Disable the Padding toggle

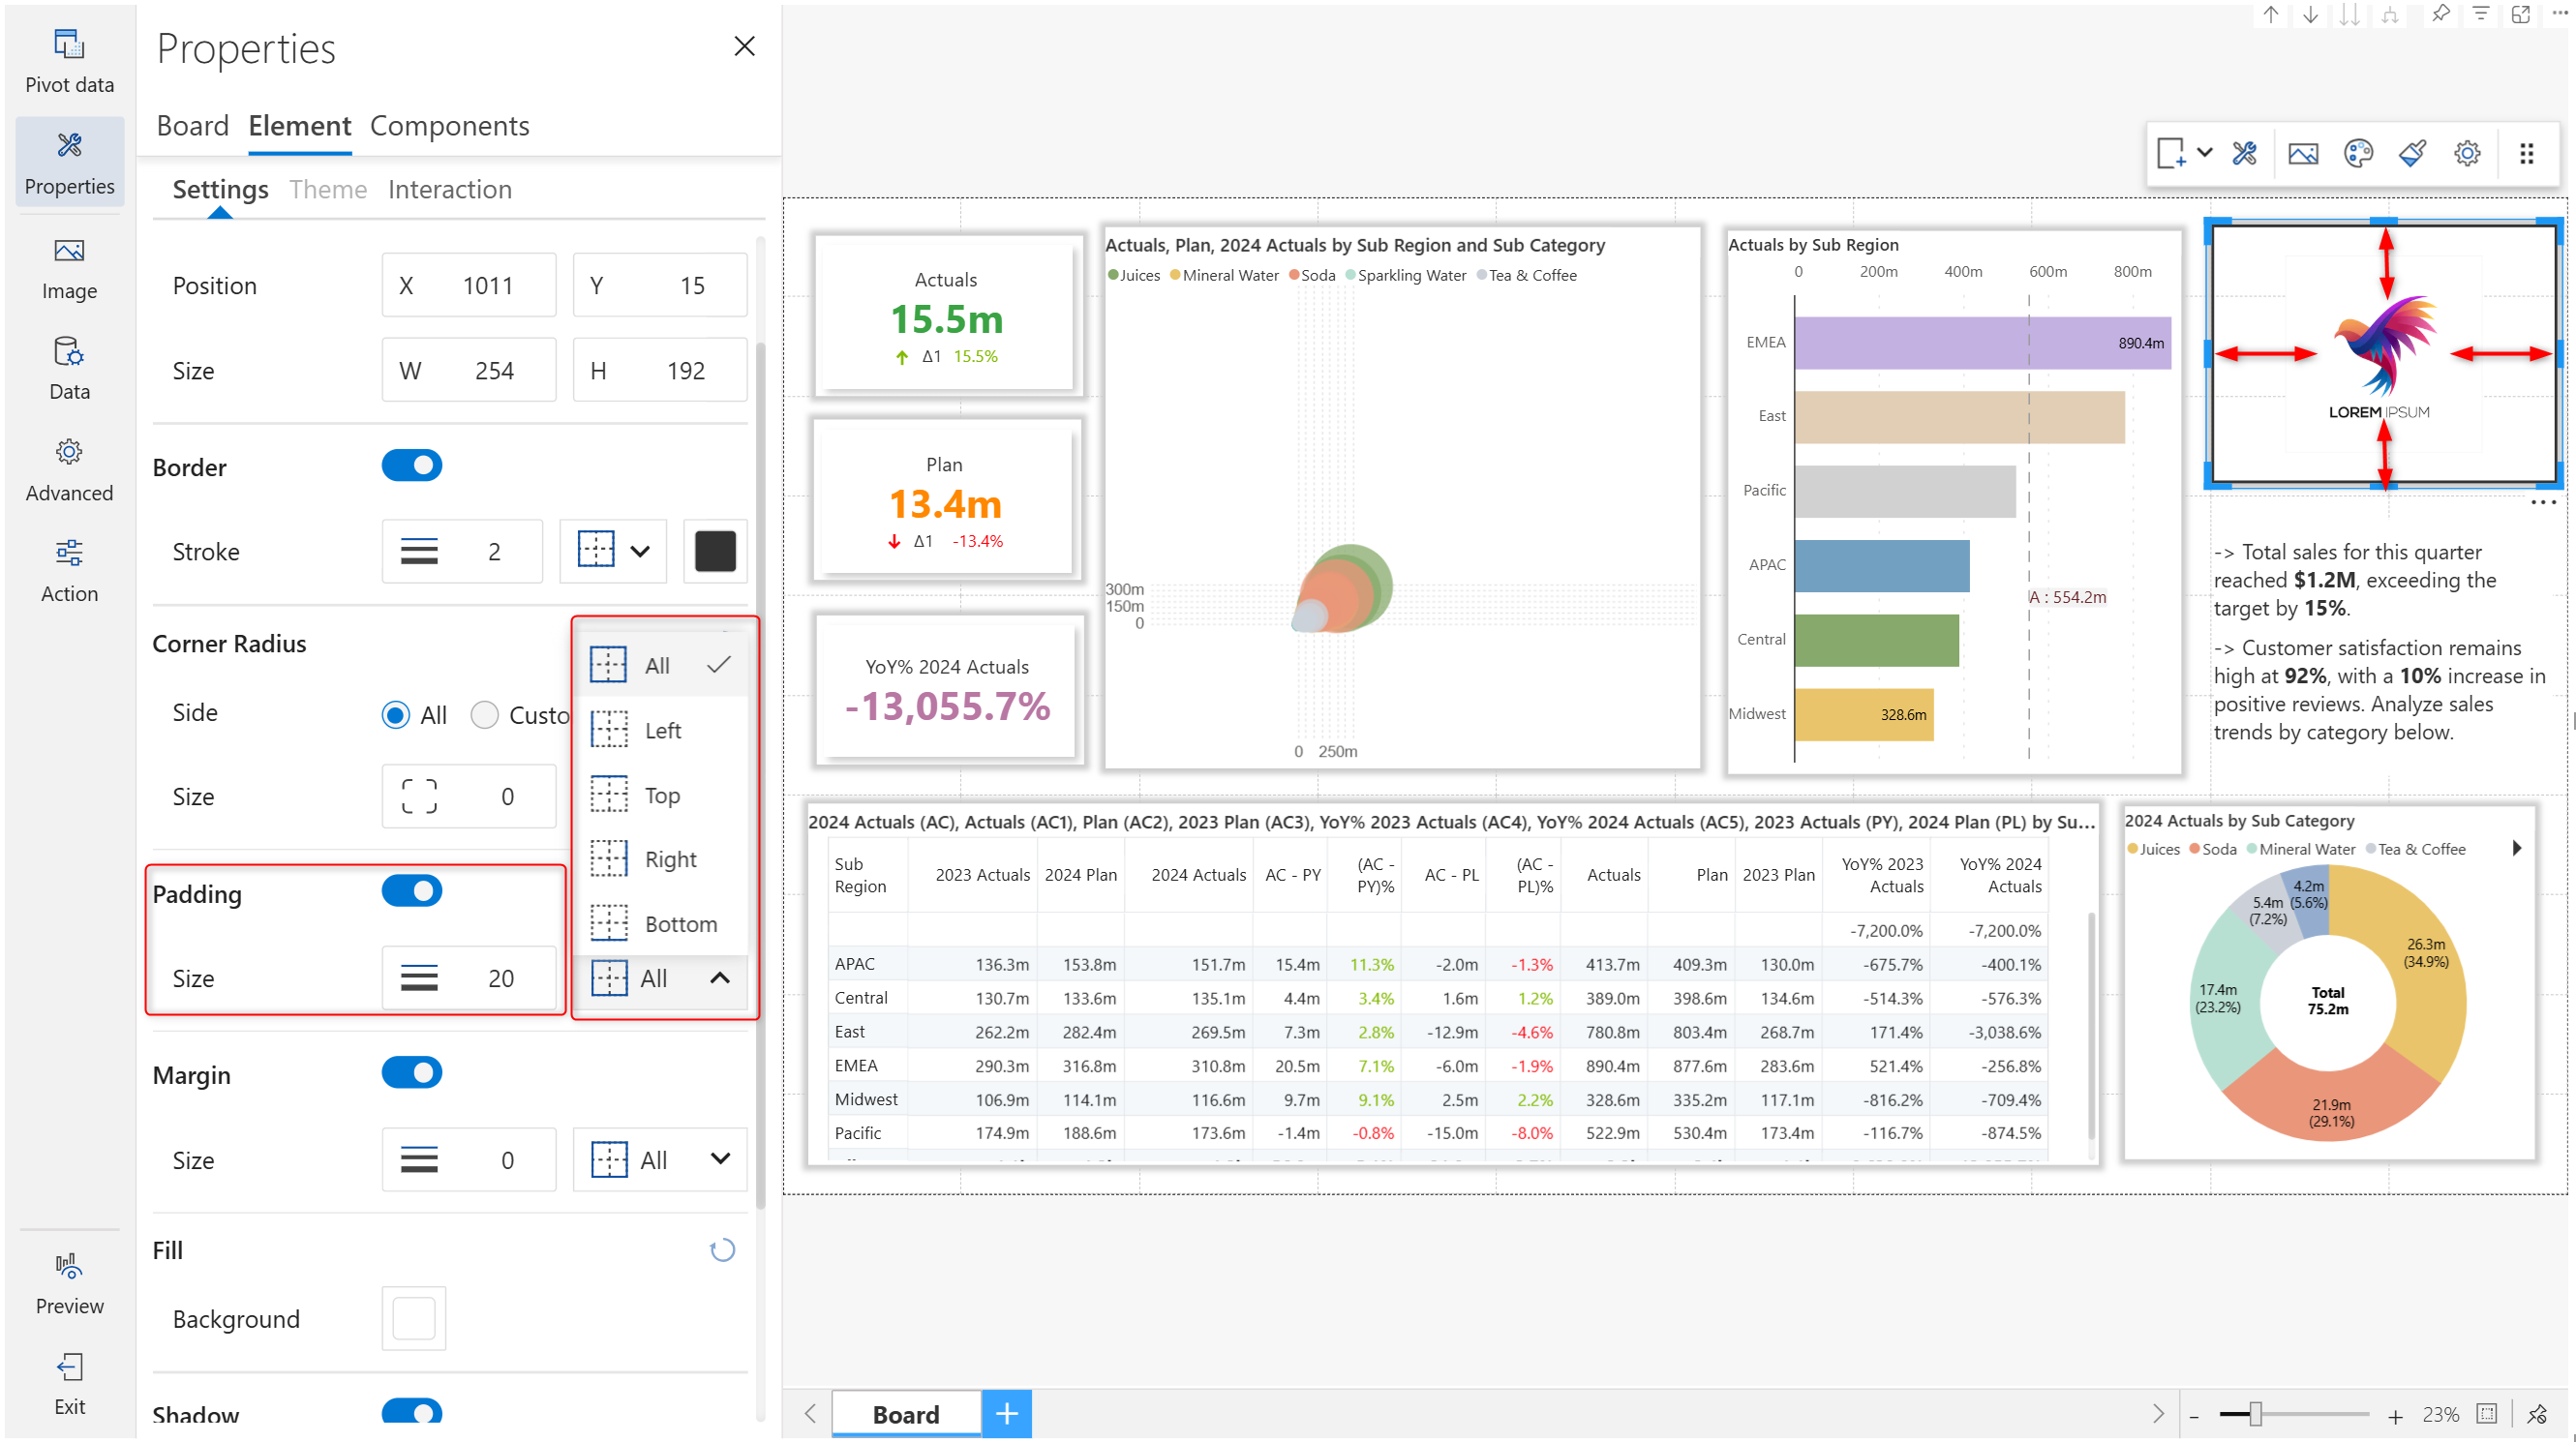pos(411,891)
